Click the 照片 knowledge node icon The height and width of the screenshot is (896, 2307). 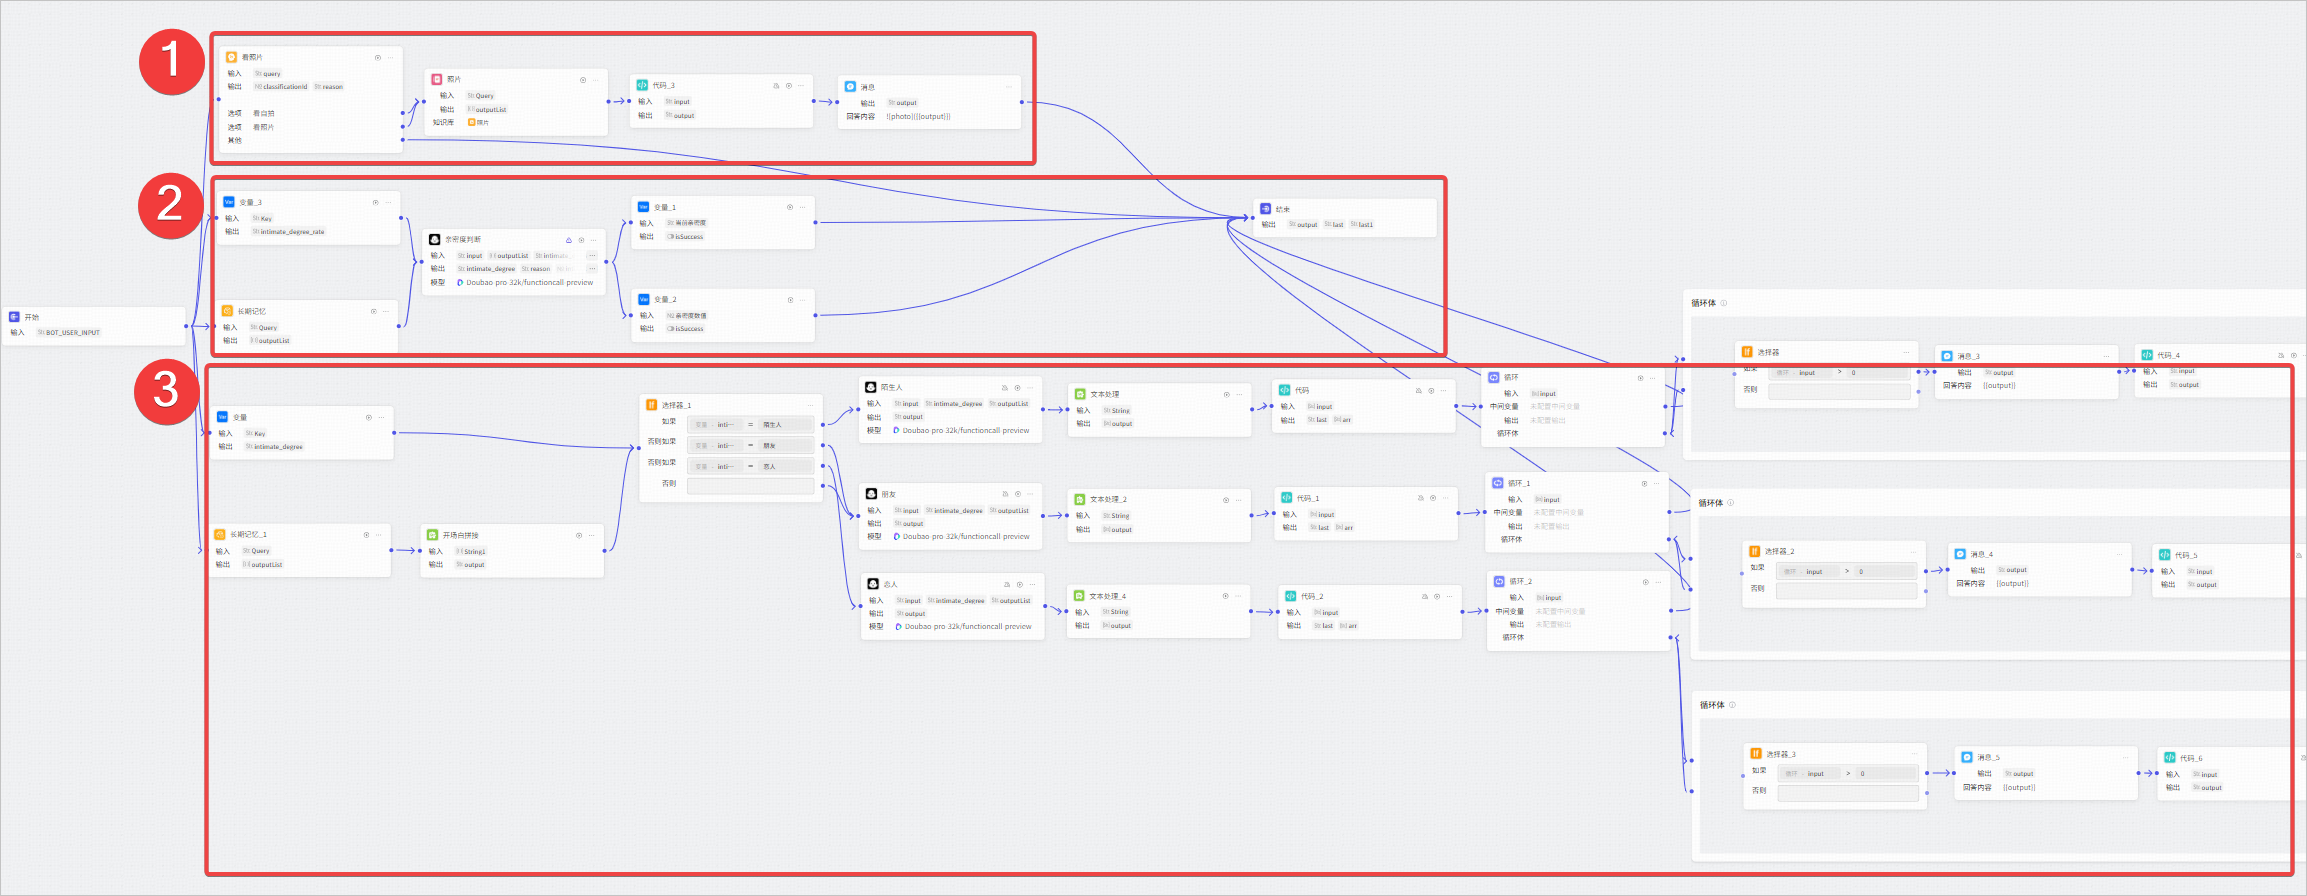(x=437, y=79)
